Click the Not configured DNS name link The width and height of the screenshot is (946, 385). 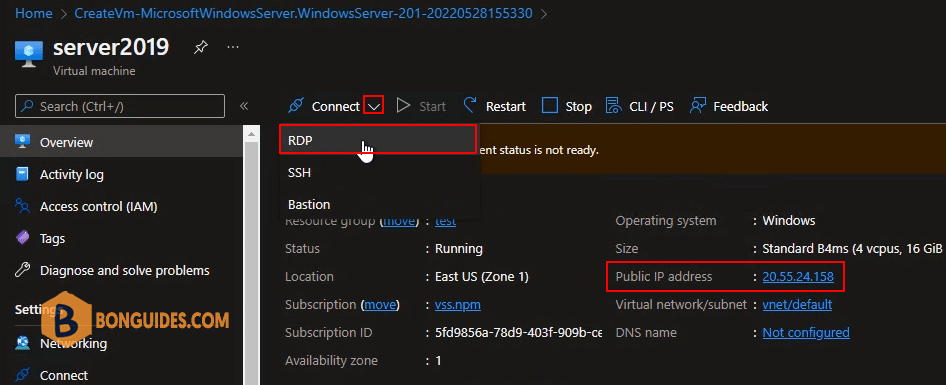coord(806,332)
